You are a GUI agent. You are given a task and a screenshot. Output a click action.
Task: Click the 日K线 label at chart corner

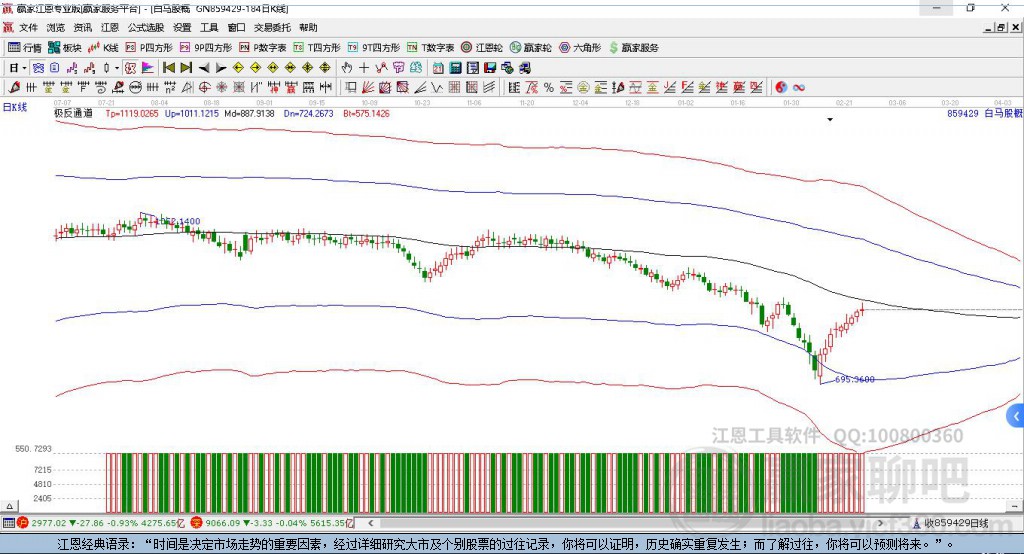(x=14, y=106)
